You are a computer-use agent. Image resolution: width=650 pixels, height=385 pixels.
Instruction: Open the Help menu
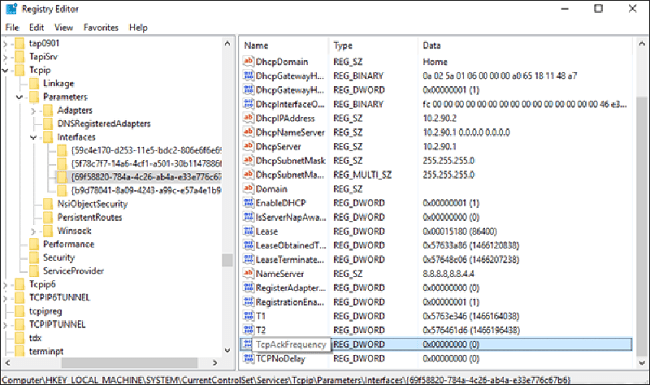138,27
